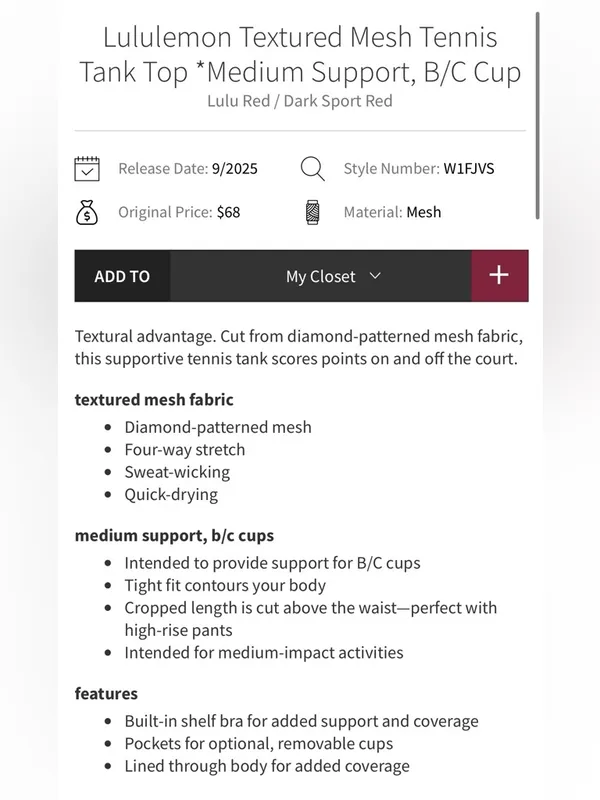The height and width of the screenshot is (800, 600).
Task: Click the ADD TO label button
Action: 122,276
